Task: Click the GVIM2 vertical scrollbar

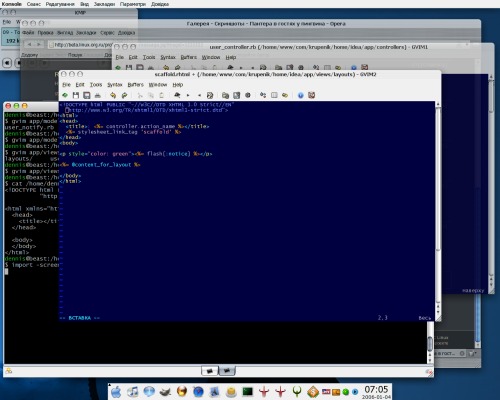Action: [438, 210]
